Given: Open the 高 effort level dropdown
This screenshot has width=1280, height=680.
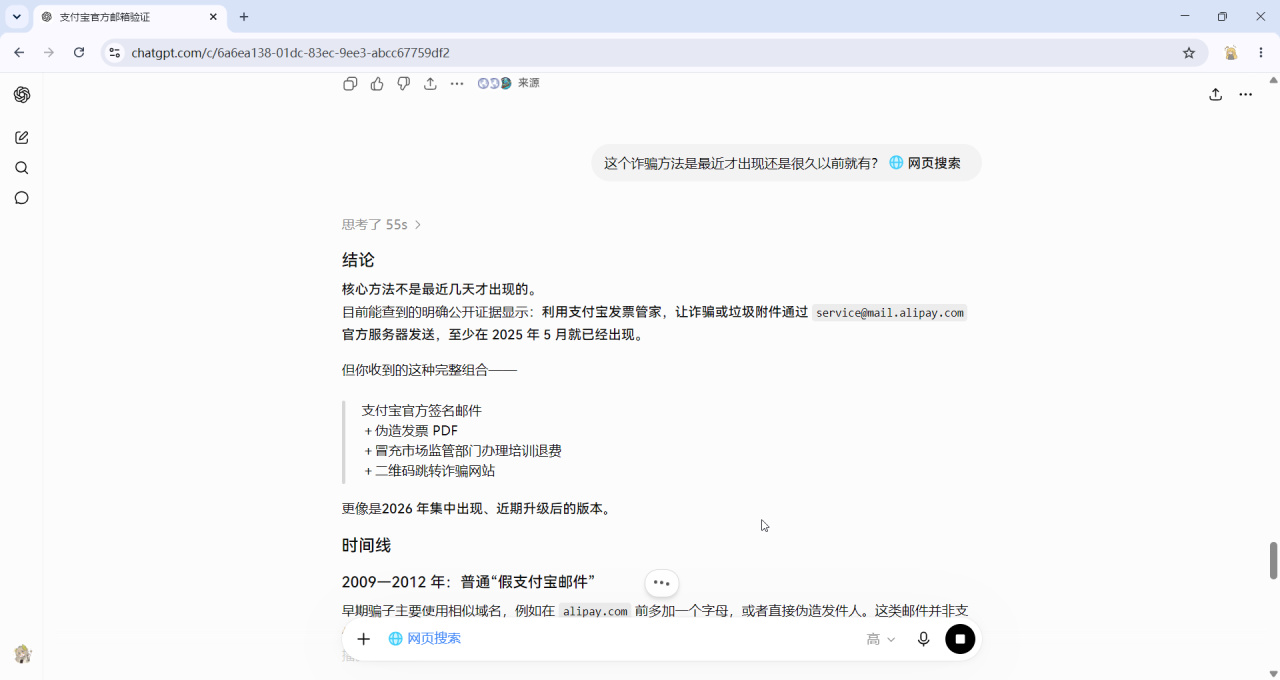Looking at the screenshot, I should point(881,639).
